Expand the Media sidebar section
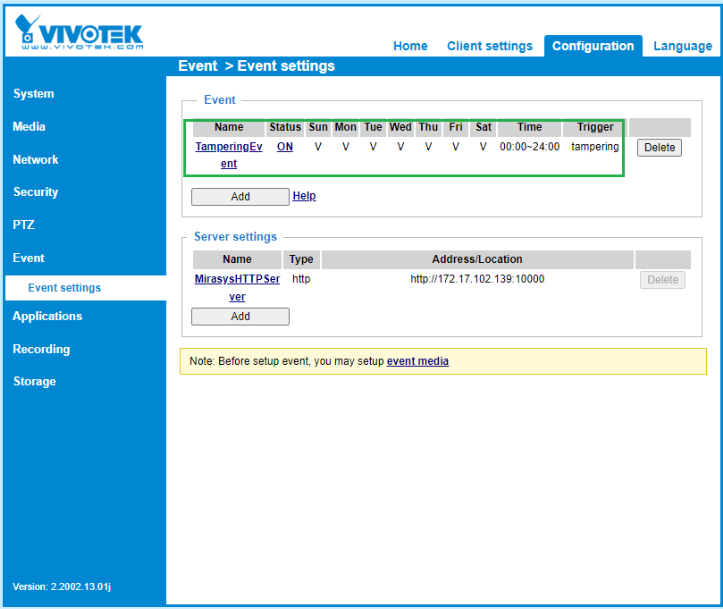The width and height of the screenshot is (723, 609). (x=29, y=127)
